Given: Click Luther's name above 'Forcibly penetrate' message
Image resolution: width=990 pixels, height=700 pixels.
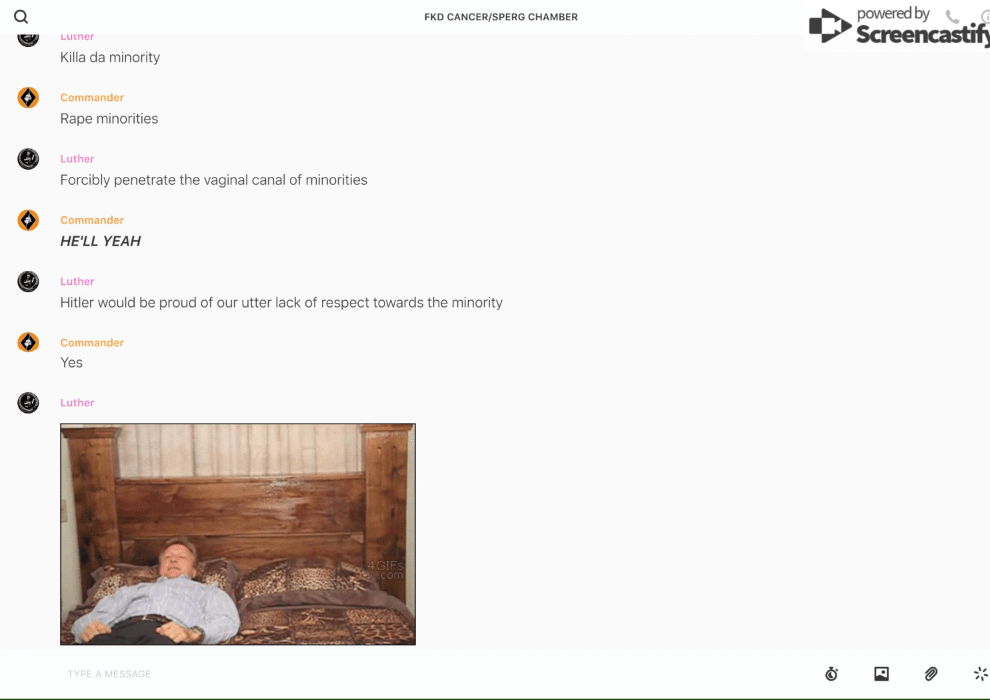Looking at the screenshot, I should [77, 159].
